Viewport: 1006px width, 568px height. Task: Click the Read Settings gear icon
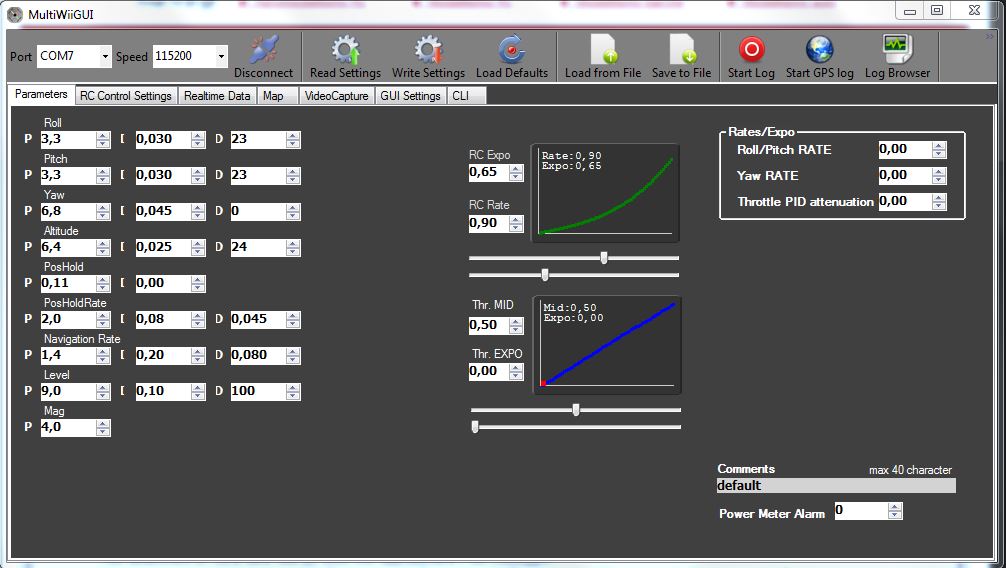[x=345, y=49]
